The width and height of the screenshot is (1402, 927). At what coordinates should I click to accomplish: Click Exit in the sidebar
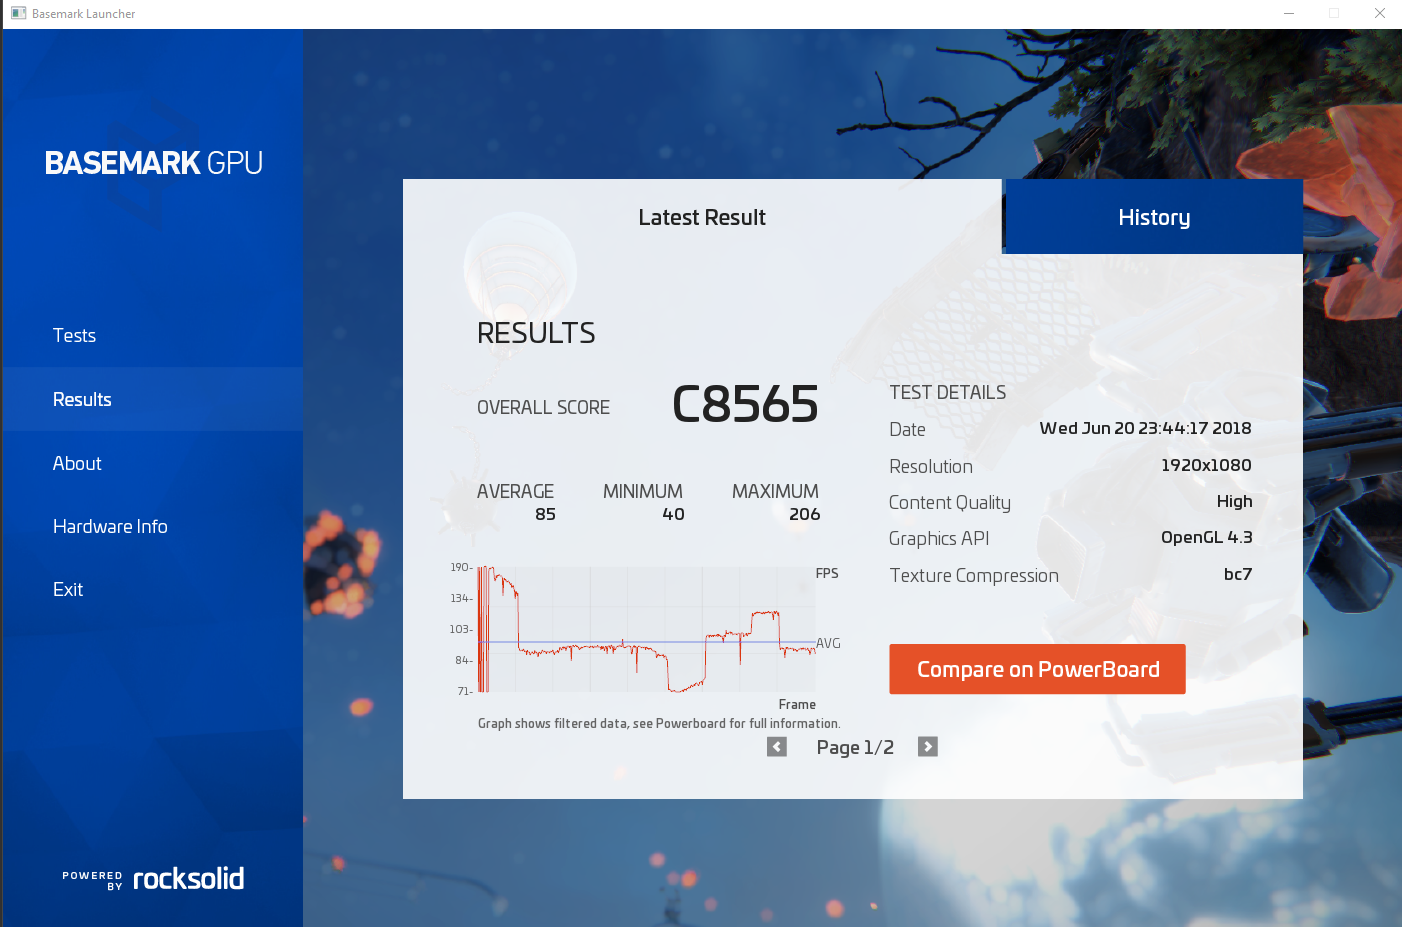[68, 589]
